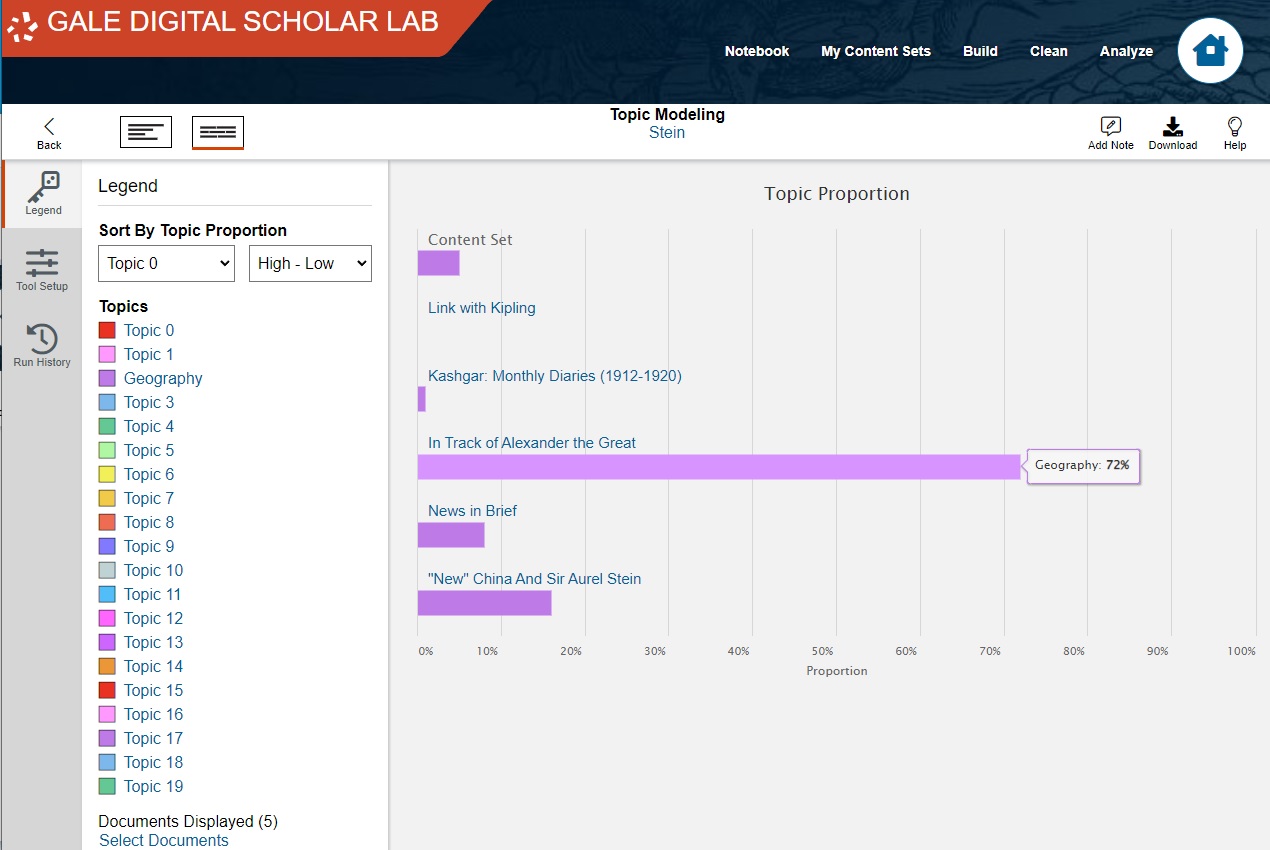1270x850 pixels.
Task: Click the Topic 0 red color swatch
Action: (107, 330)
